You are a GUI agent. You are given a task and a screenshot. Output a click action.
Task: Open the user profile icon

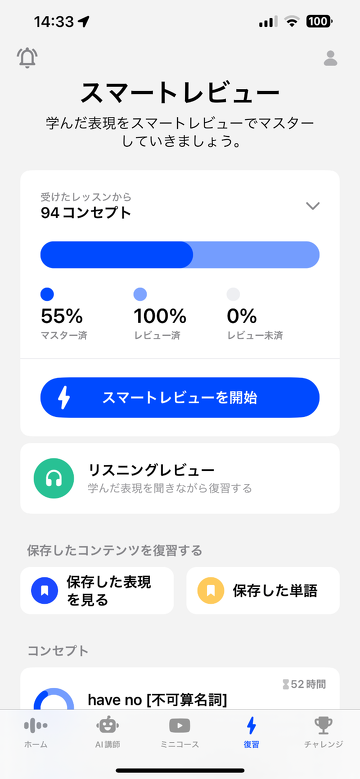click(330, 58)
